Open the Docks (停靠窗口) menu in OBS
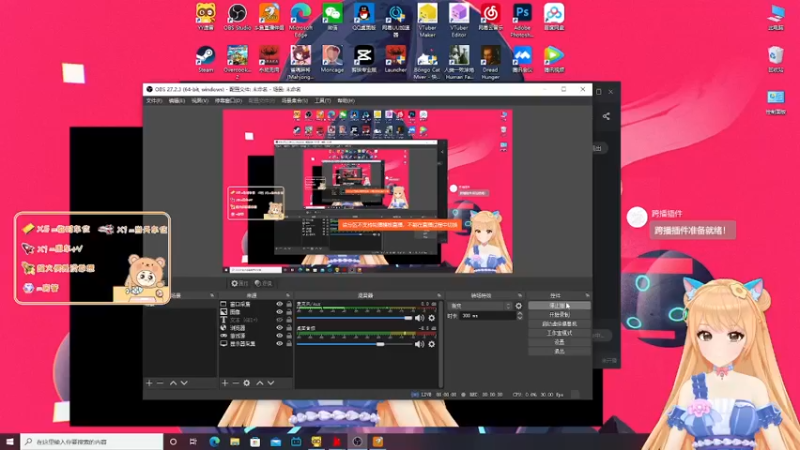Image resolution: width=800 pixels, height=450 pixels. point(228,101)
